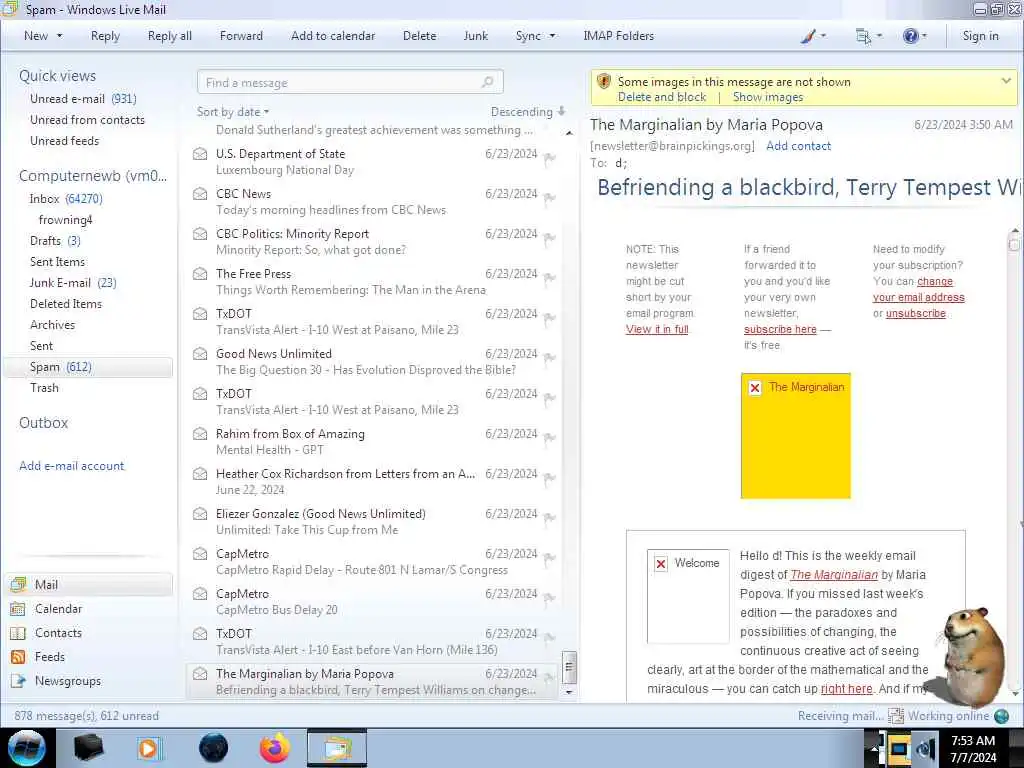The image size is (1024, 768).
Task: Click Sign in at top right
Action: (980, 36)
